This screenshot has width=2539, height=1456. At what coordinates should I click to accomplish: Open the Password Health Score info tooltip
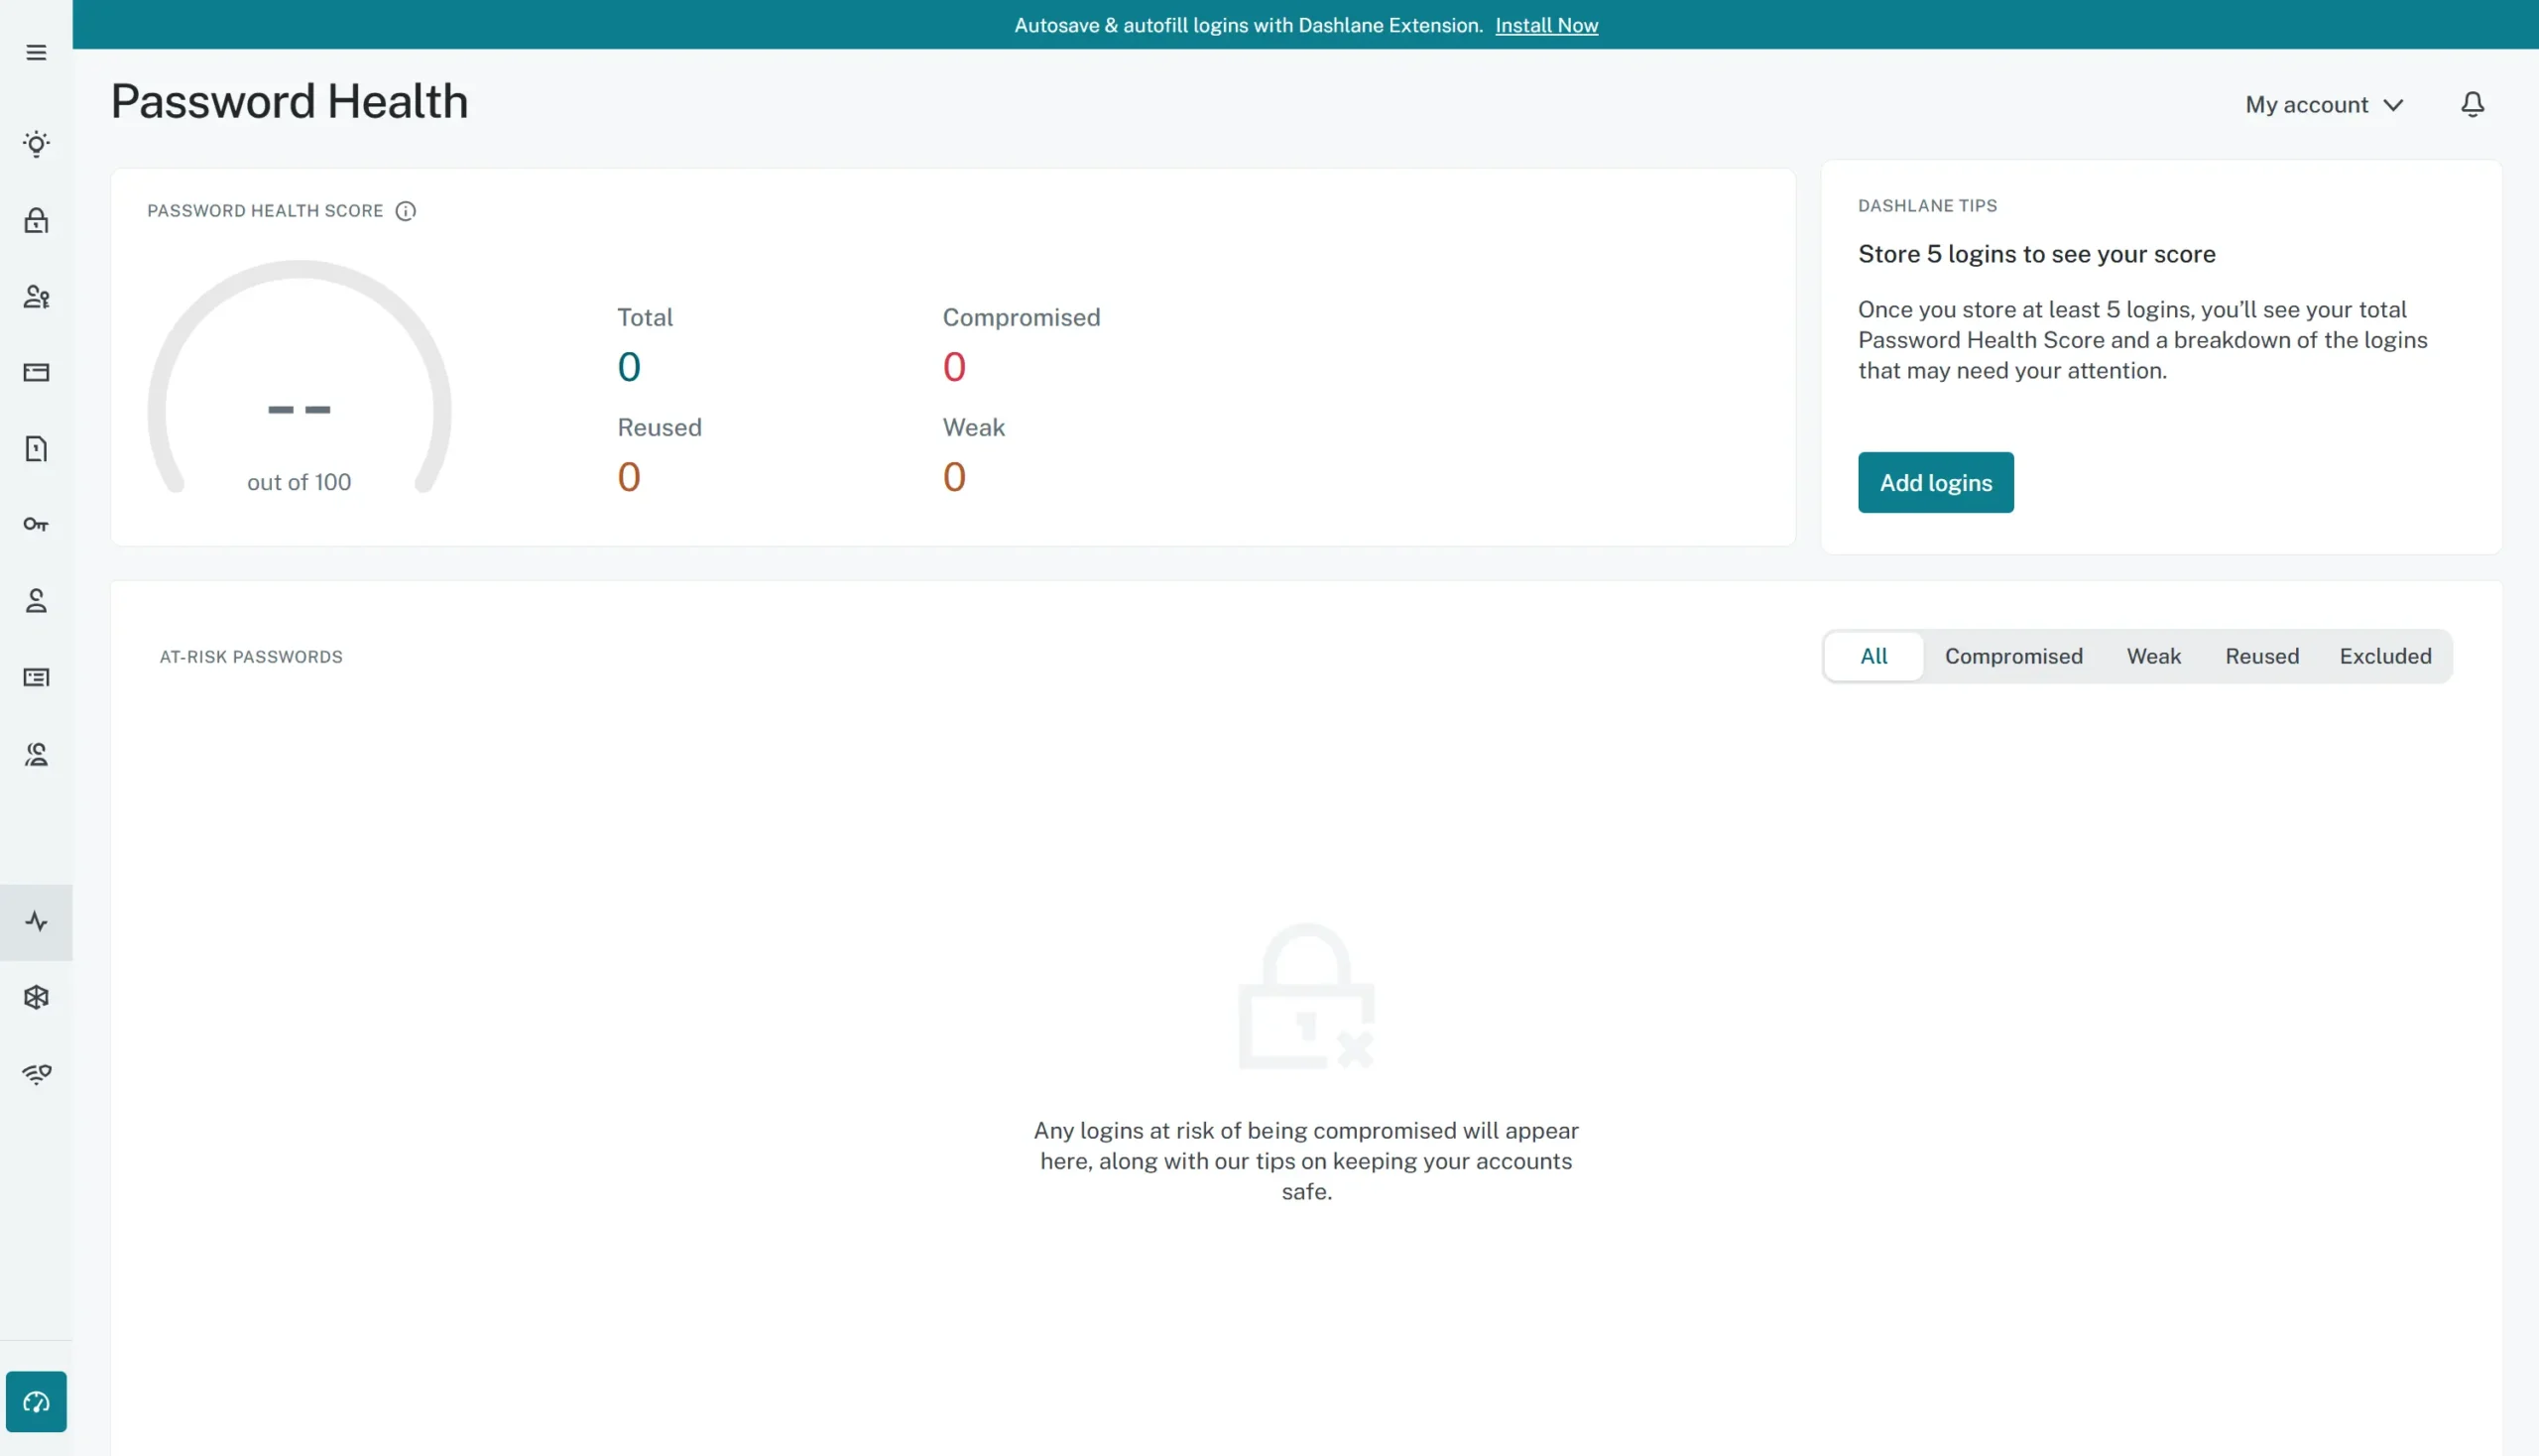[406, 211]
